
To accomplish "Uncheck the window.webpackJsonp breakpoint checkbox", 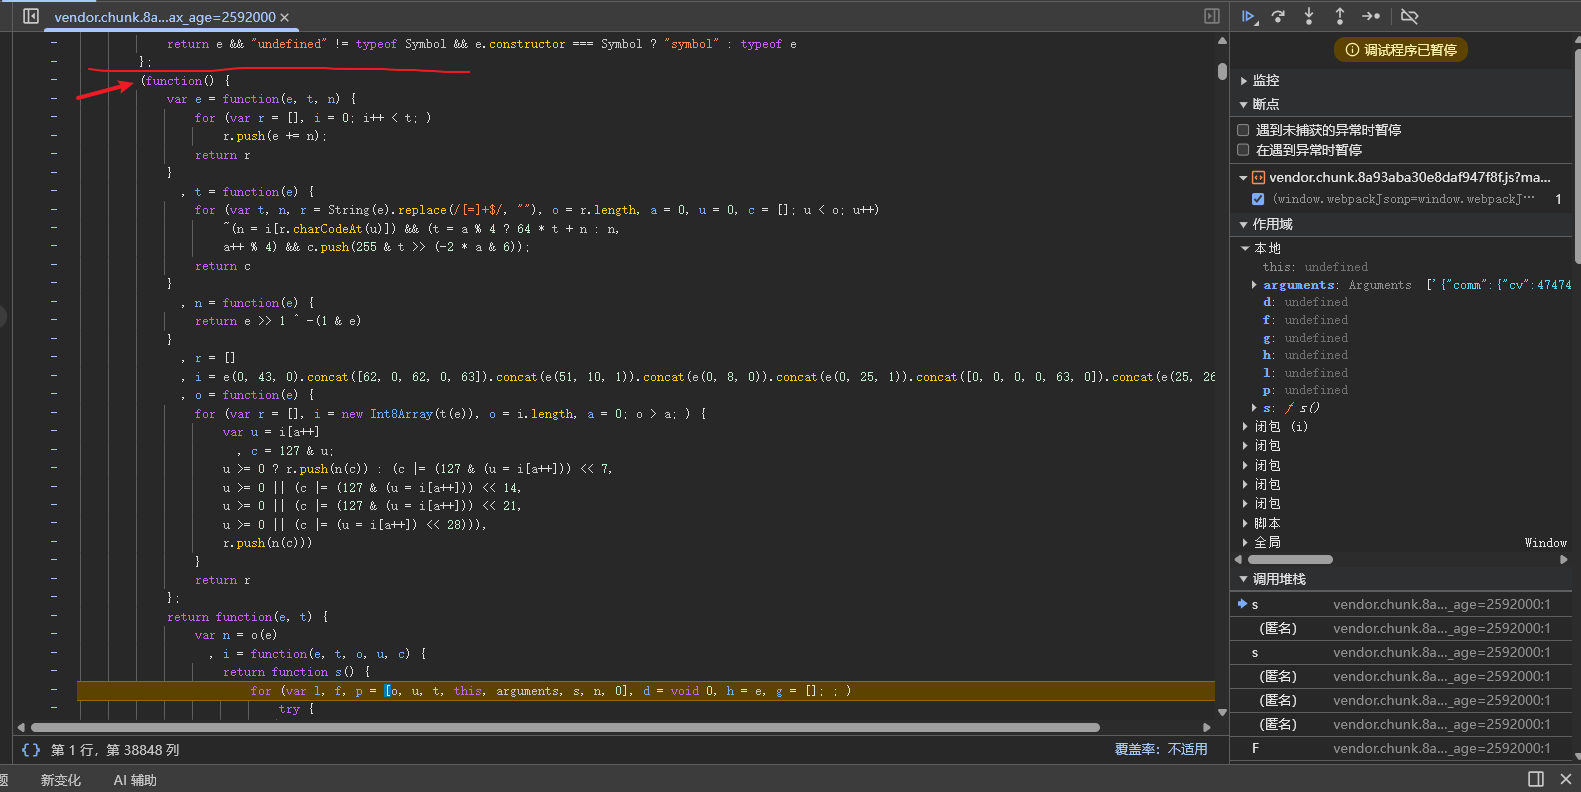I will coord(1258,199).
